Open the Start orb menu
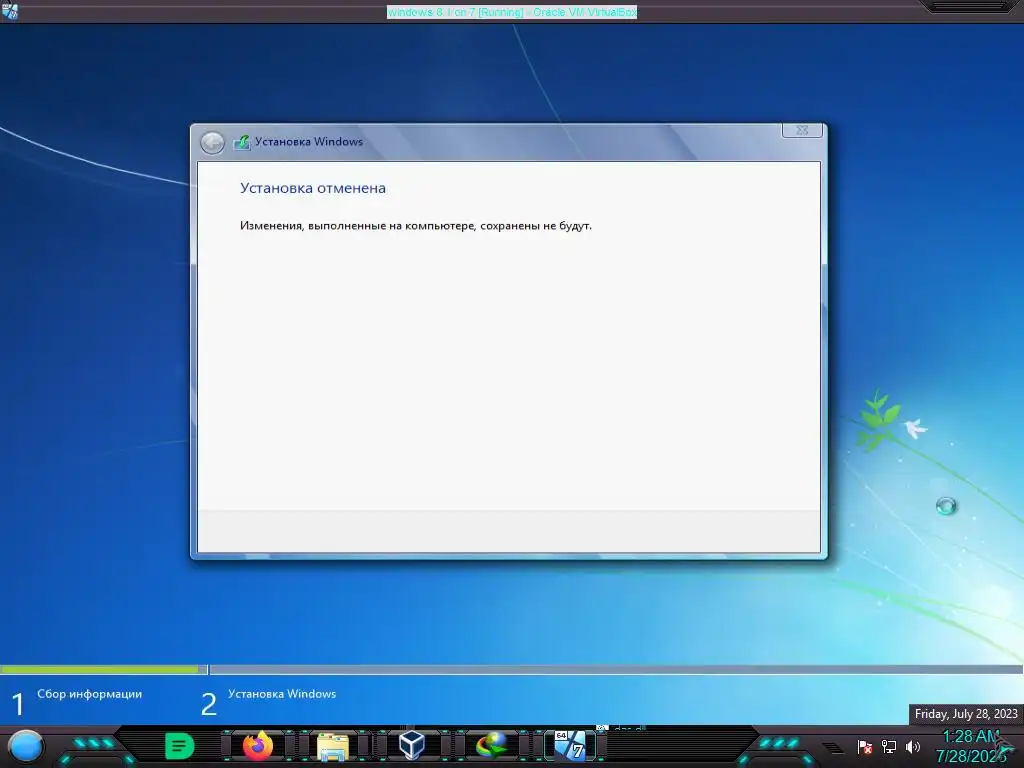 pos(25,746)
